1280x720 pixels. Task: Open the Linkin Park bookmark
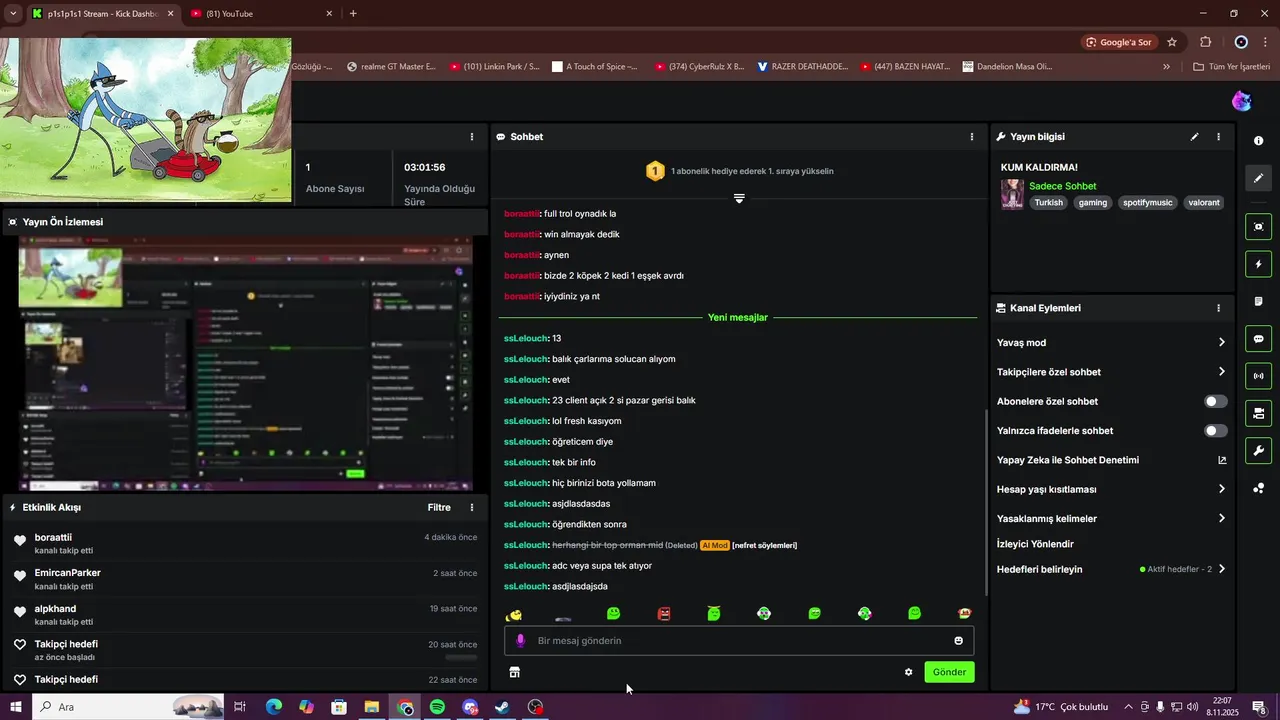point(494,67)
